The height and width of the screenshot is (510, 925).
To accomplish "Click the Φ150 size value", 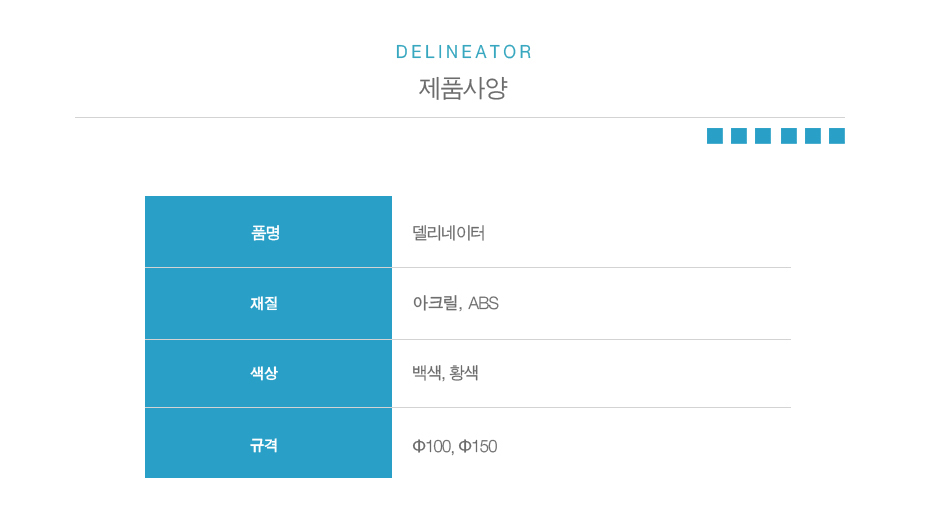I will 477,446.
